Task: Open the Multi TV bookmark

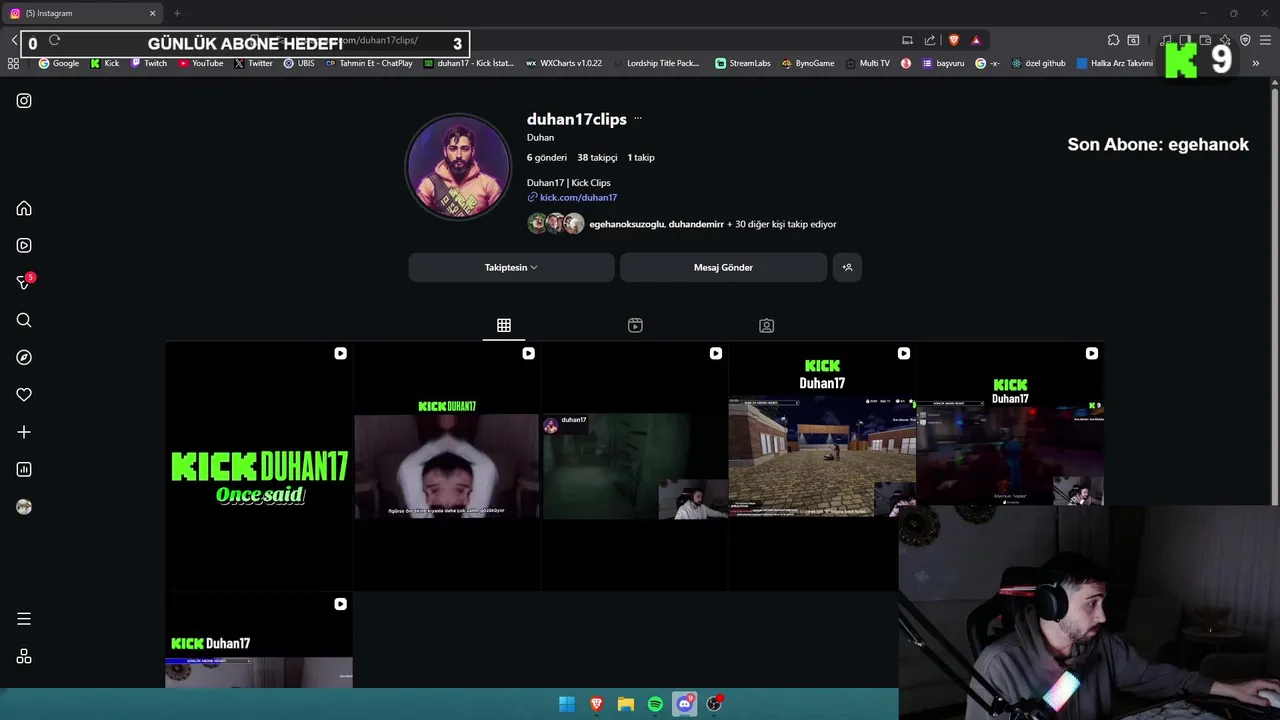Action: coord(867,63)
